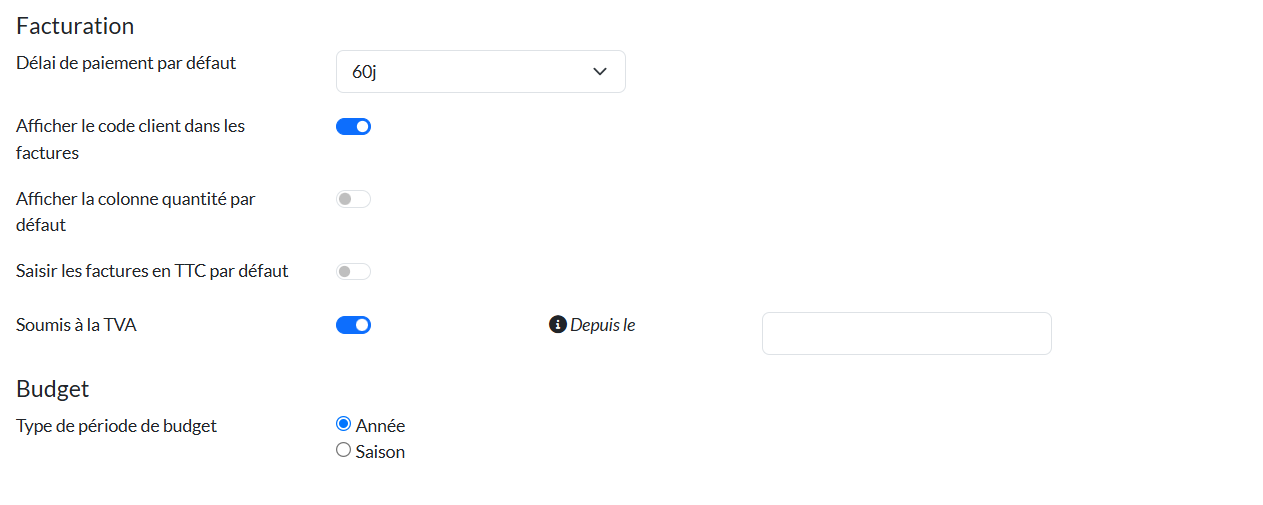Select the Année radio button circle

point(344,424)
